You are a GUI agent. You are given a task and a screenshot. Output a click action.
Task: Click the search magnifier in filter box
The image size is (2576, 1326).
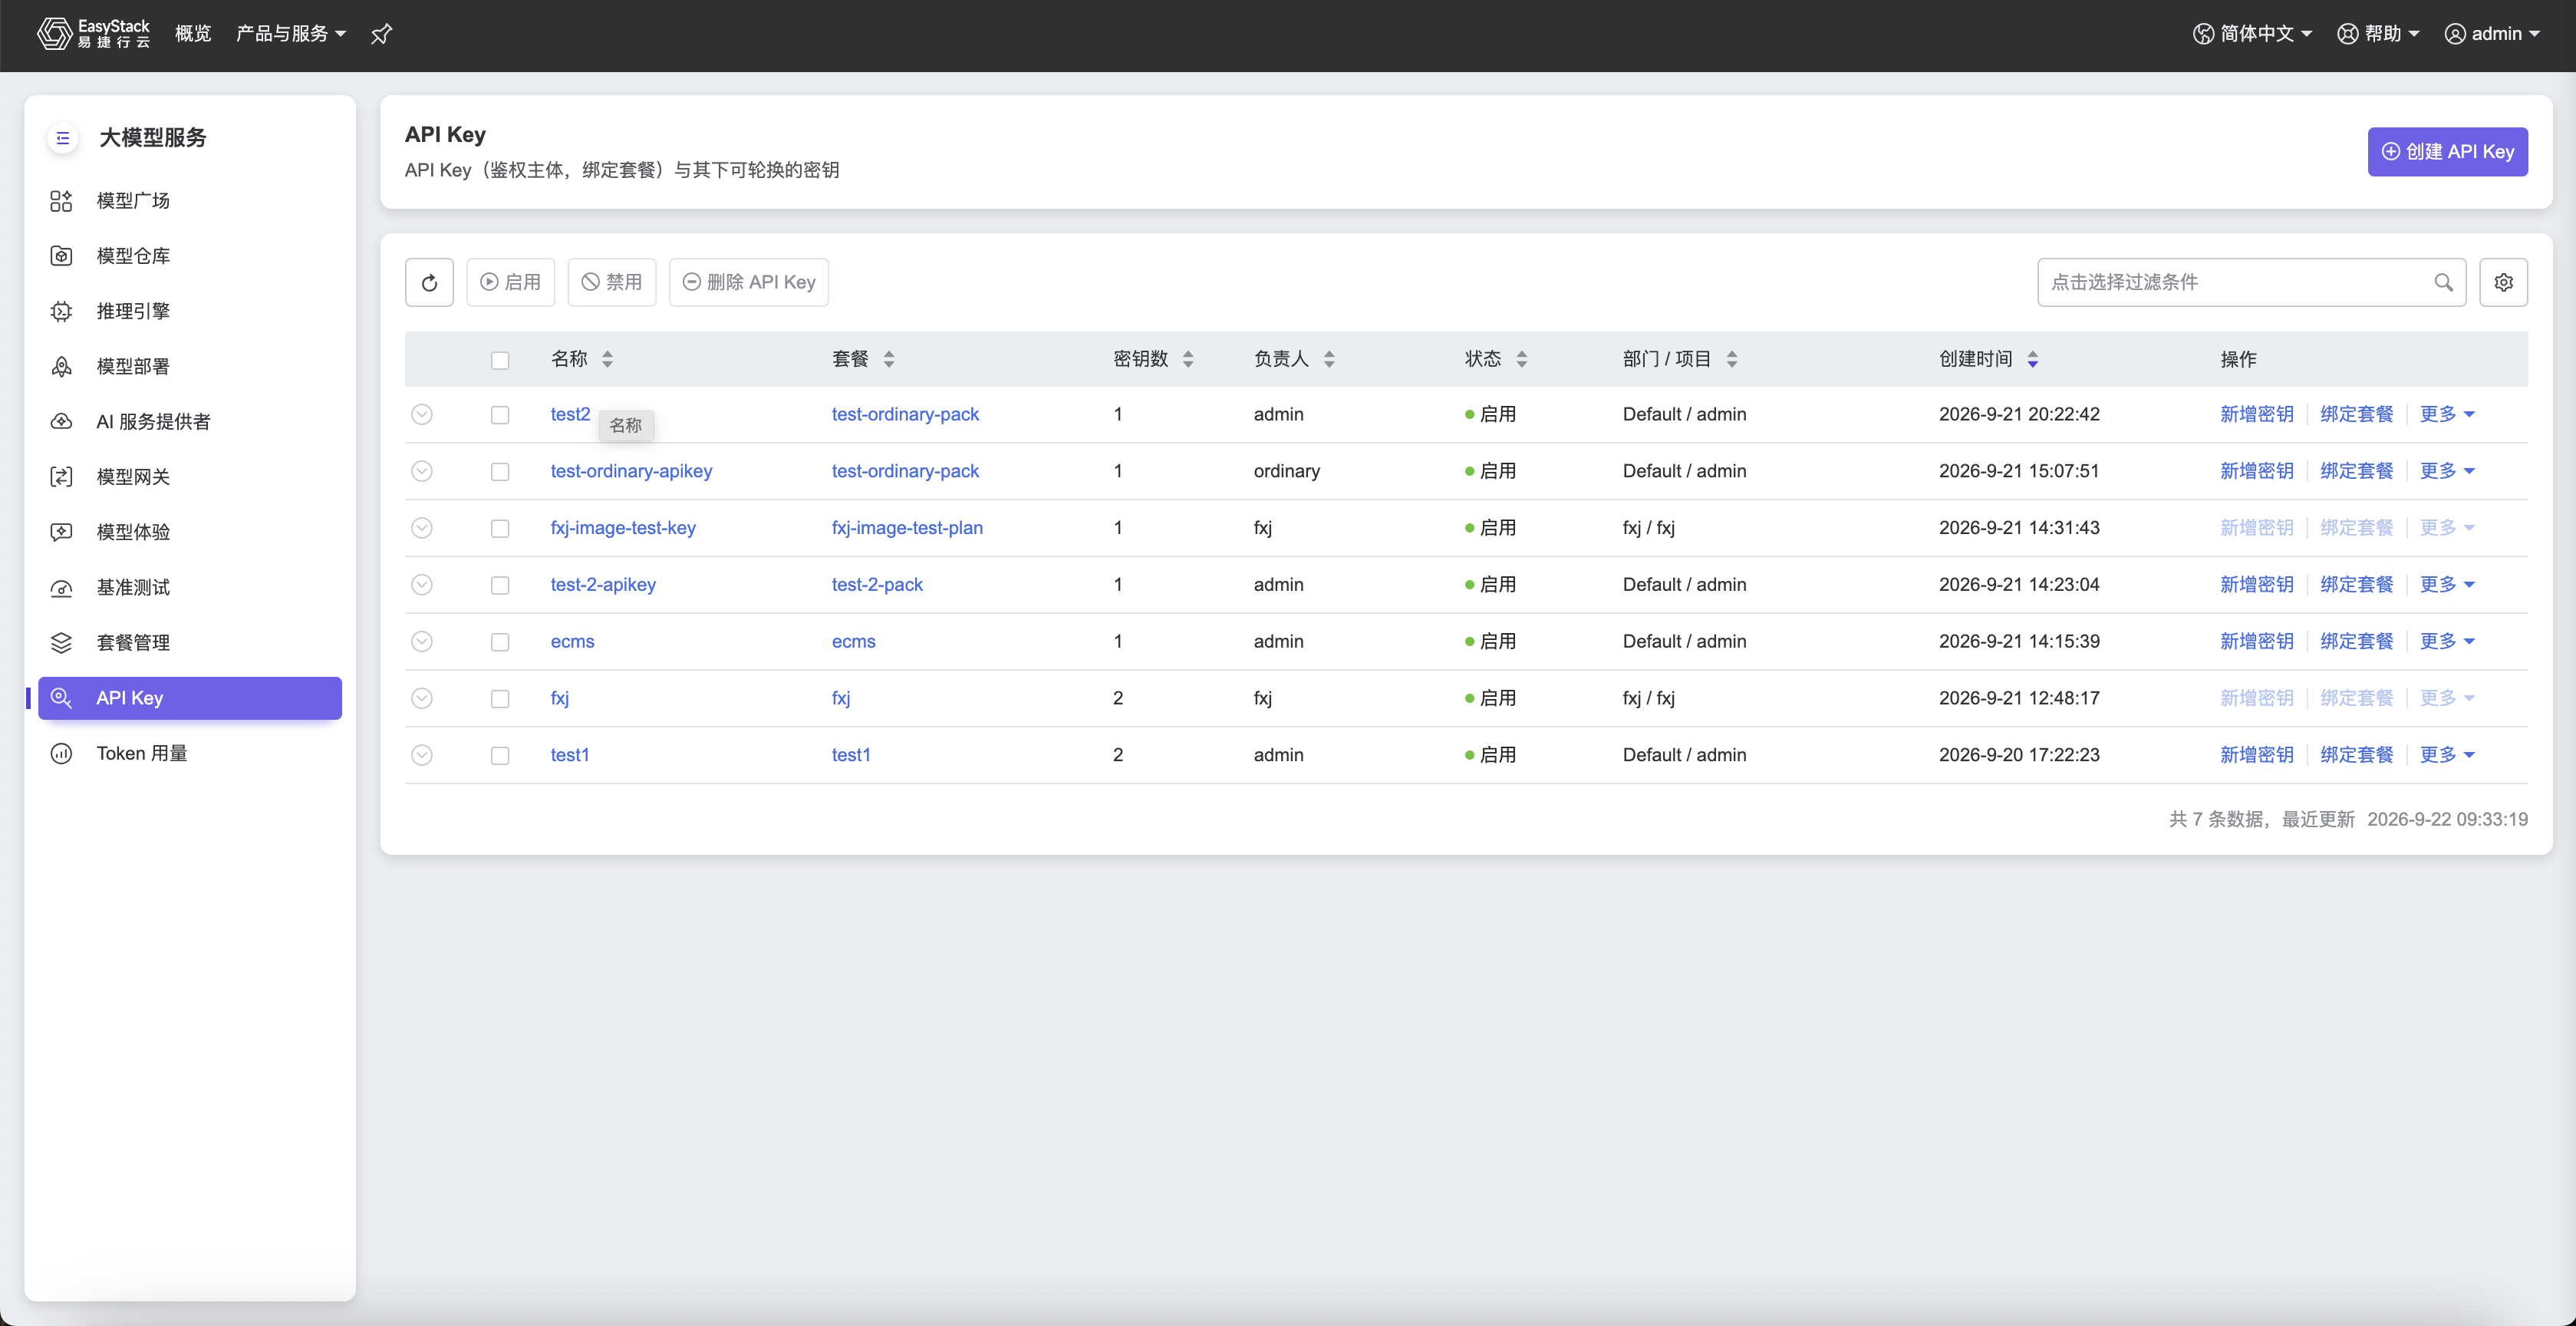[x=2443, y=282]
